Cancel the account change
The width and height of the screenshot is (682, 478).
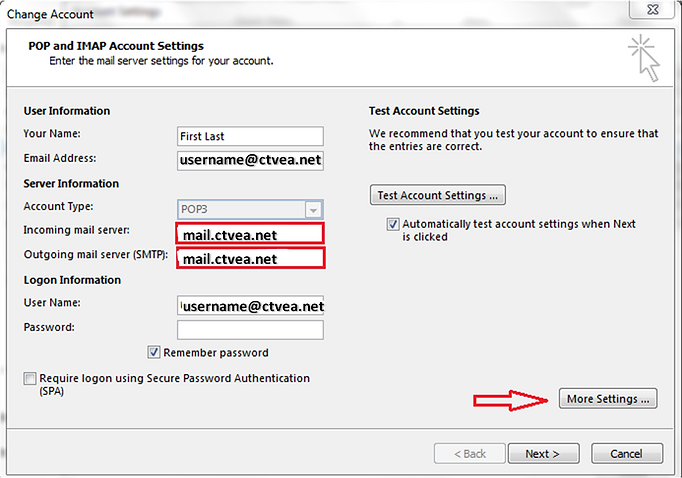[627, 454]
